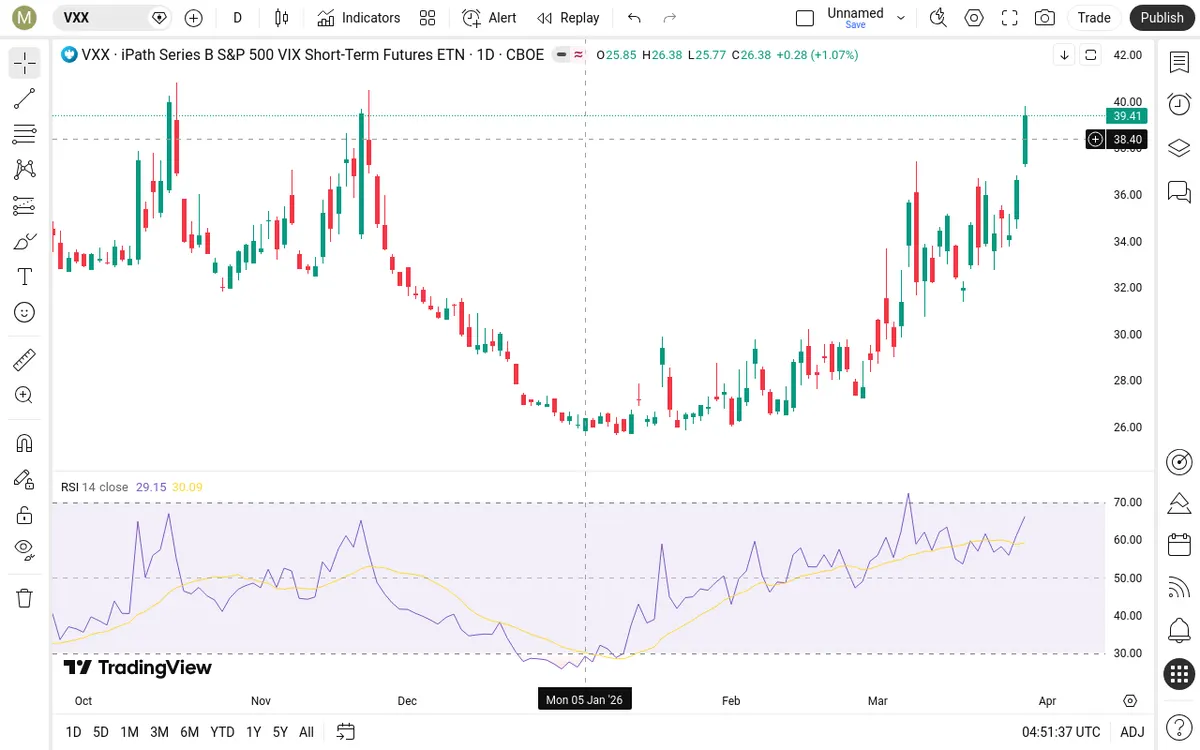Open the emoji icons tool
The image size is (1200, 750).
coord(25,312)
